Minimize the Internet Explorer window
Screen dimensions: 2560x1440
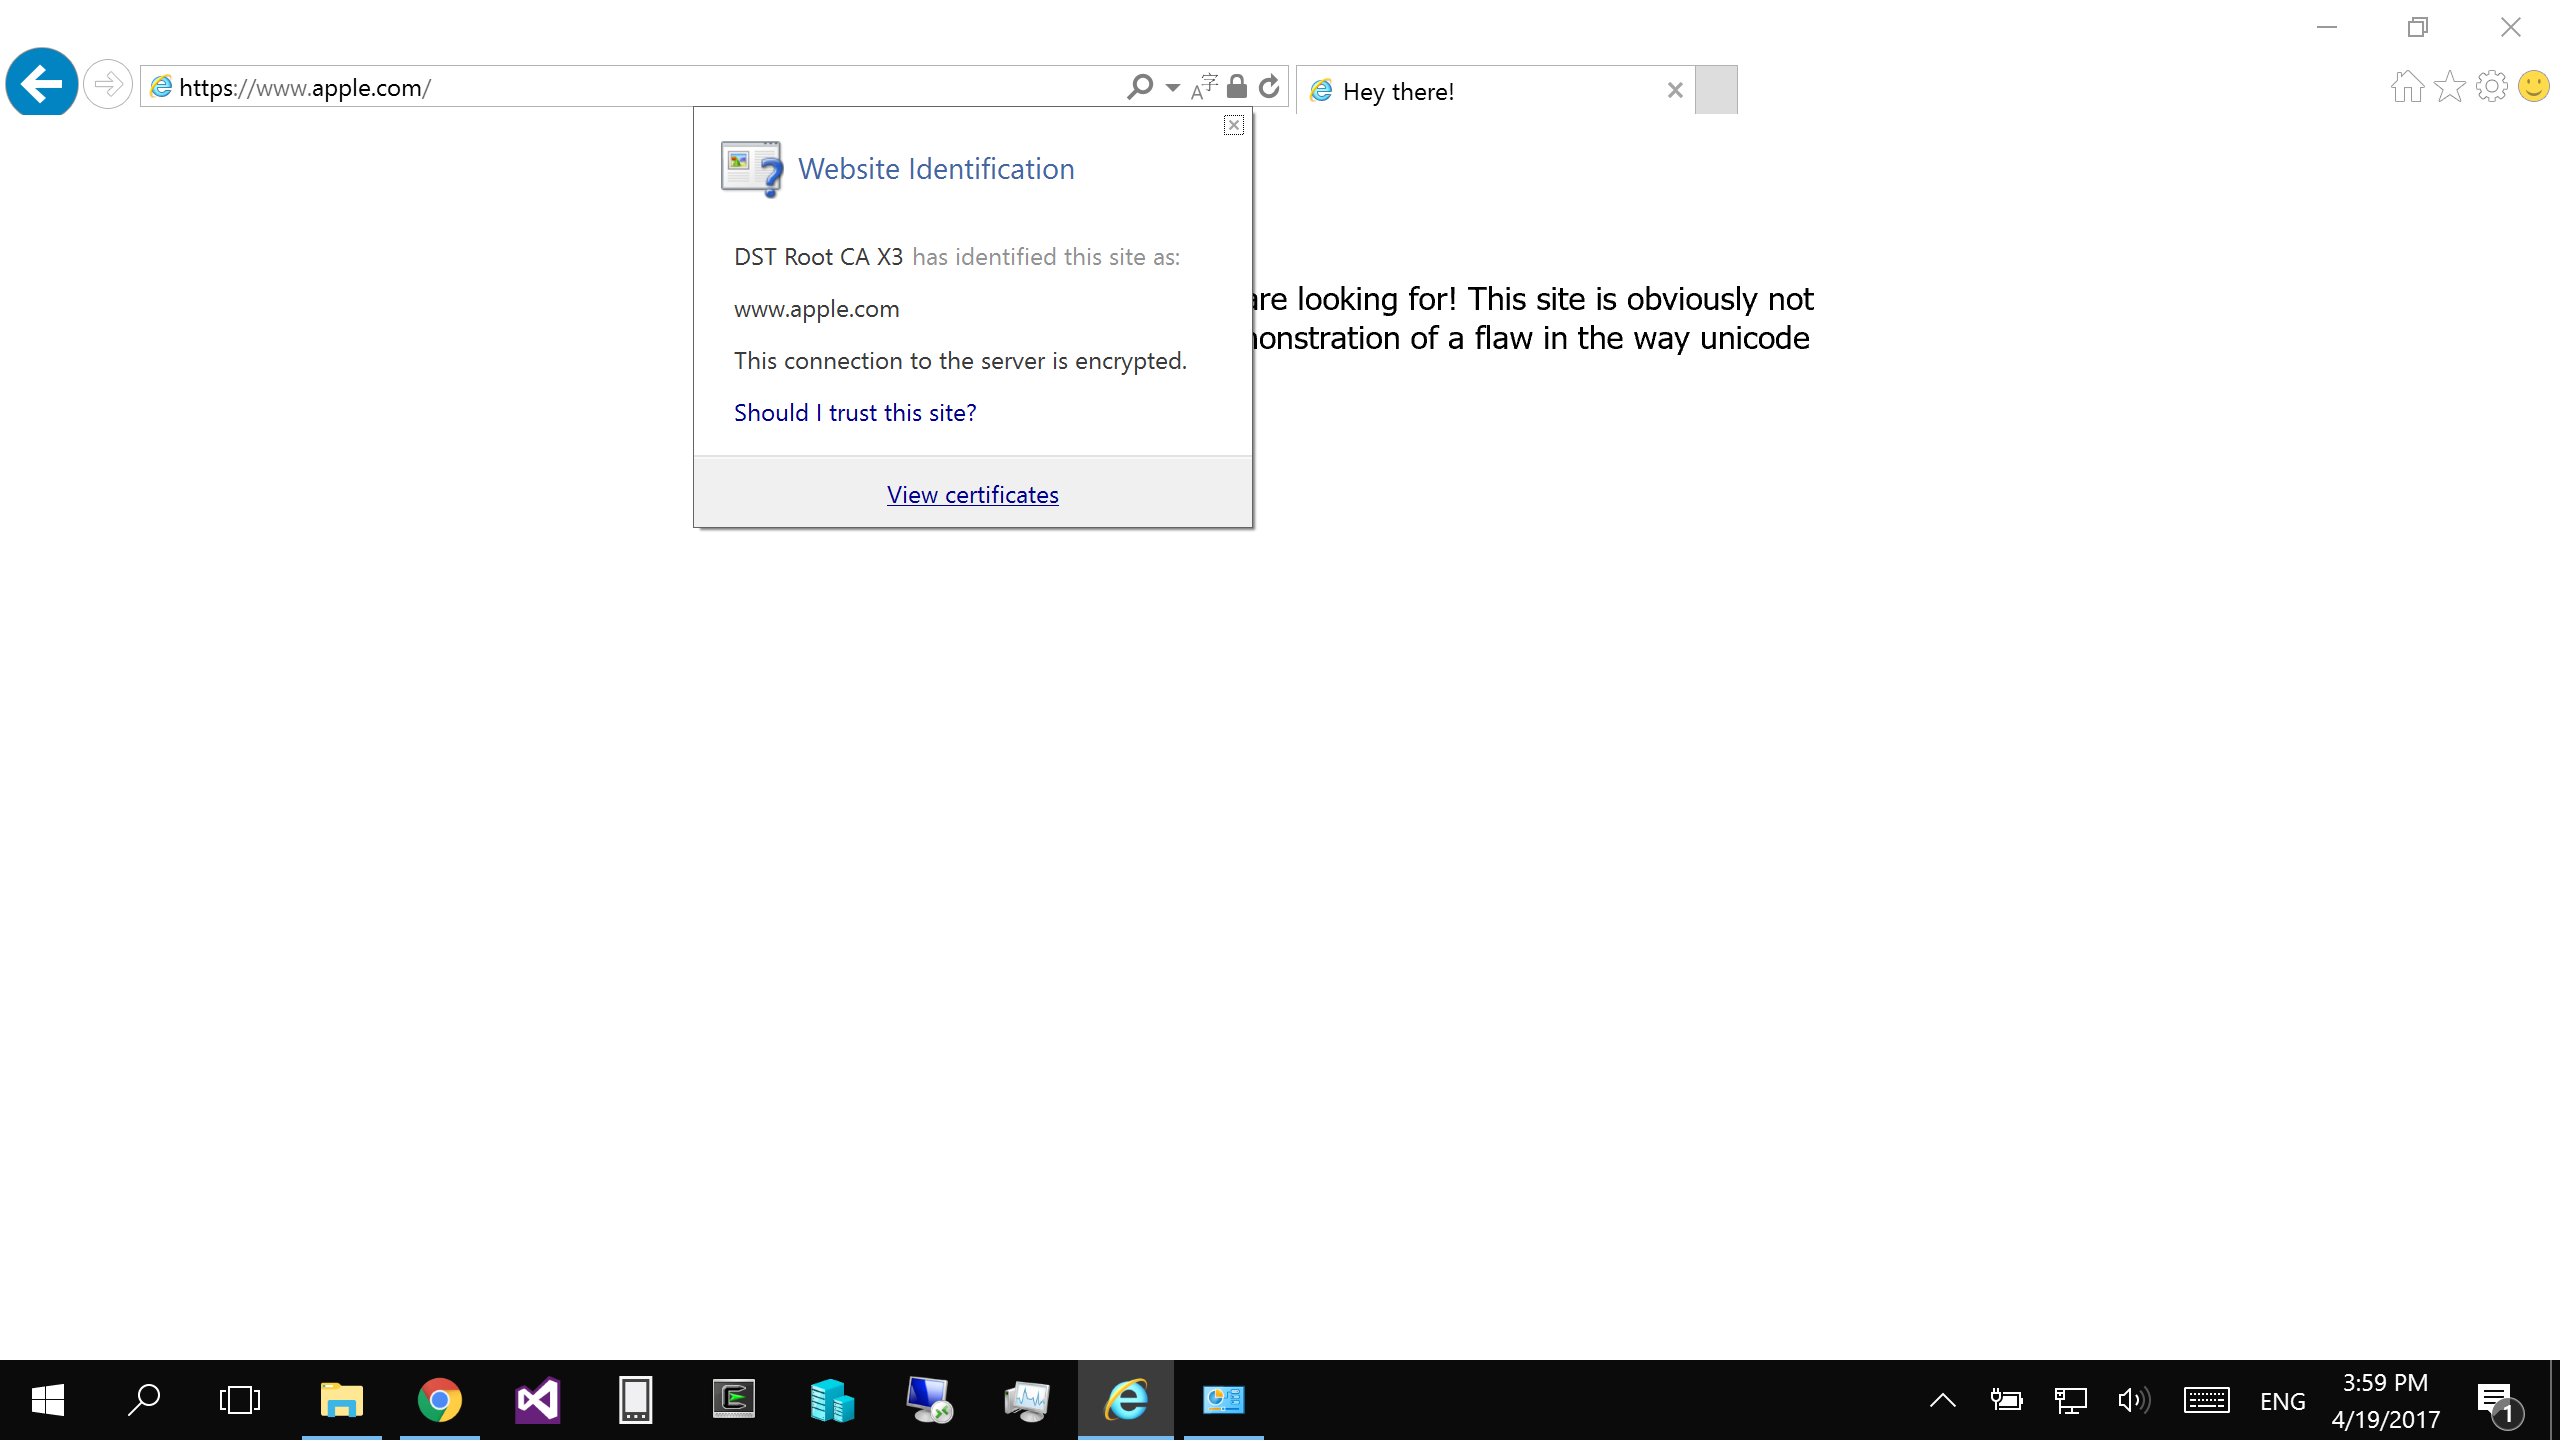tap(2327, 27)
